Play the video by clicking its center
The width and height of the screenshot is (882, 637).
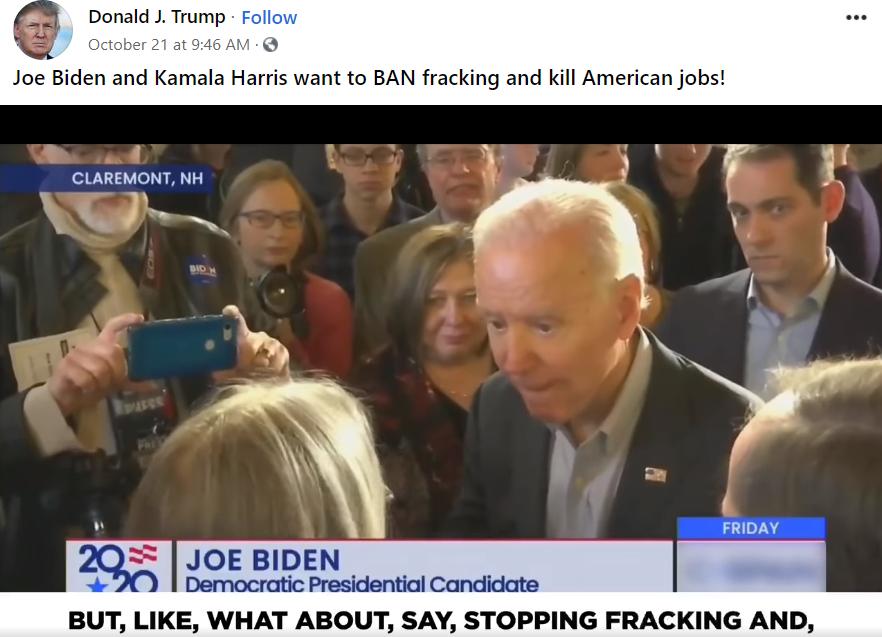tap(441, 349)
